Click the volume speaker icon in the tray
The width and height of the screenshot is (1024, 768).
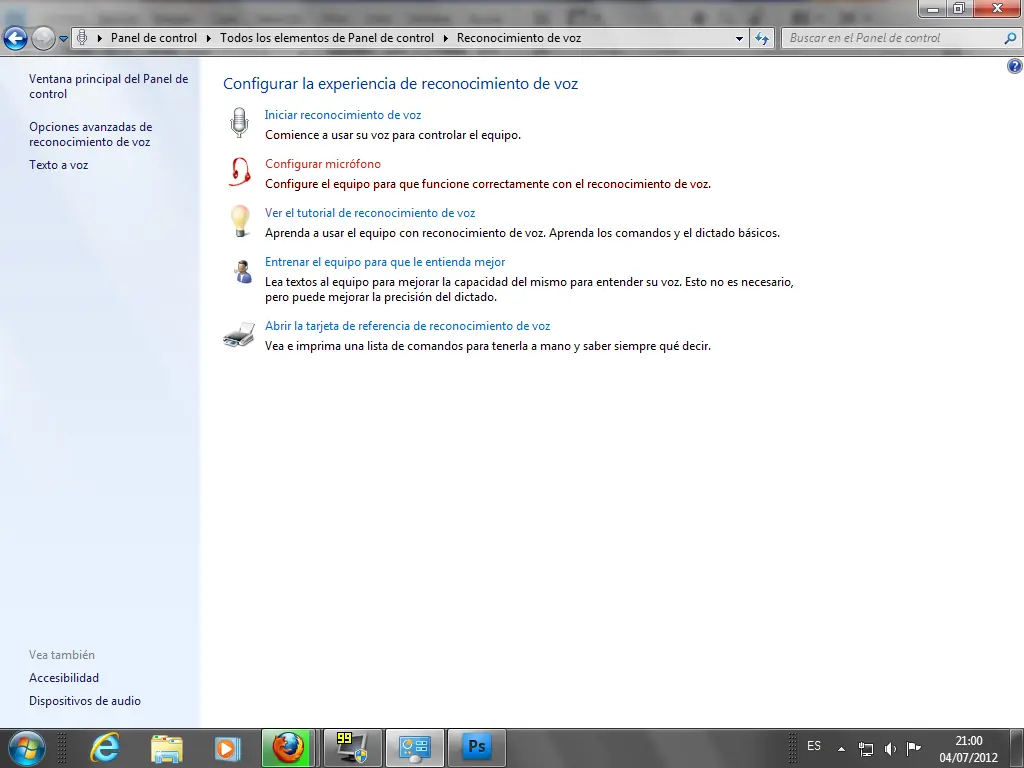890,749
